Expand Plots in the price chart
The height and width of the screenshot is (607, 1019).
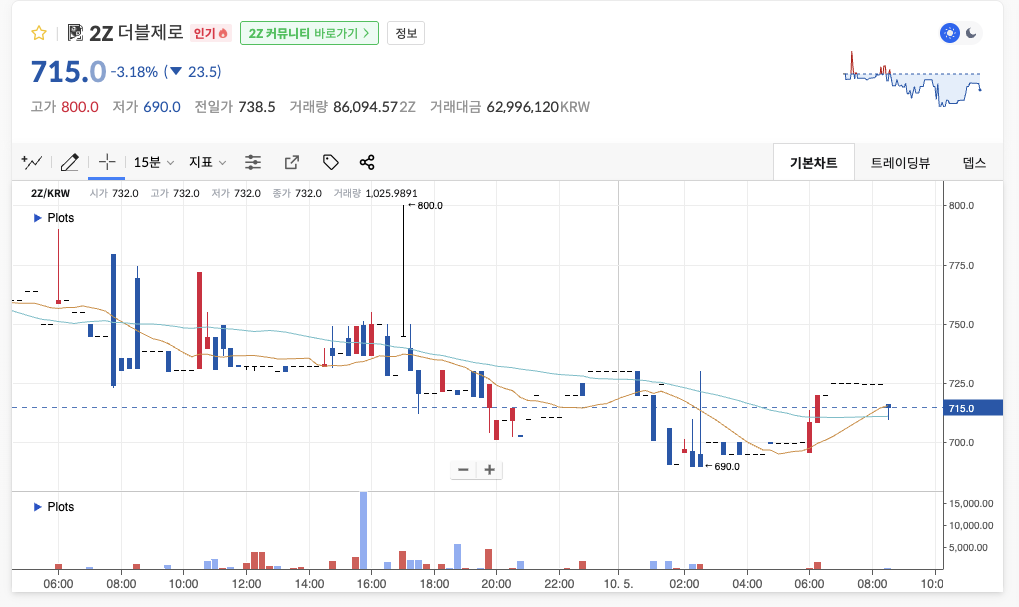(54, 217)
